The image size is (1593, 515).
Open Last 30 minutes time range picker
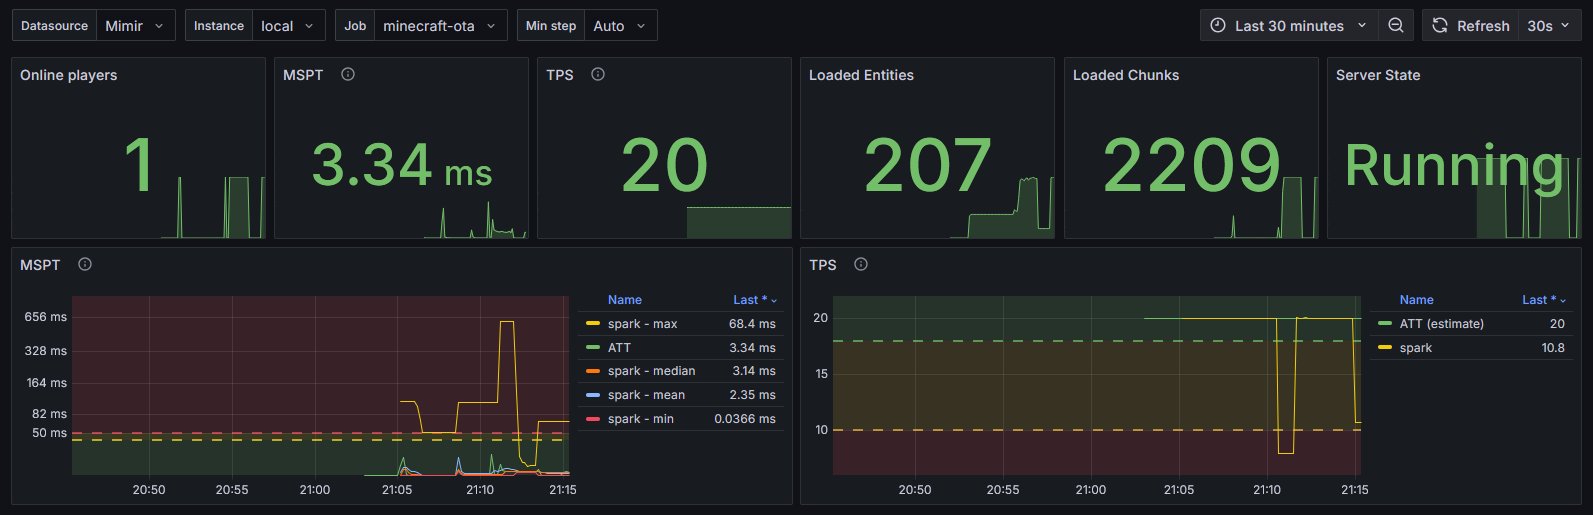coord(1289,26)
